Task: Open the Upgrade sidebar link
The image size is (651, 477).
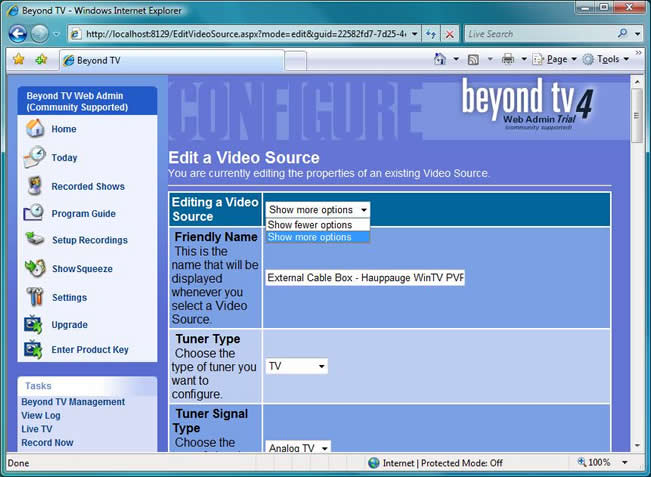Action: click(x=69, y=325)
